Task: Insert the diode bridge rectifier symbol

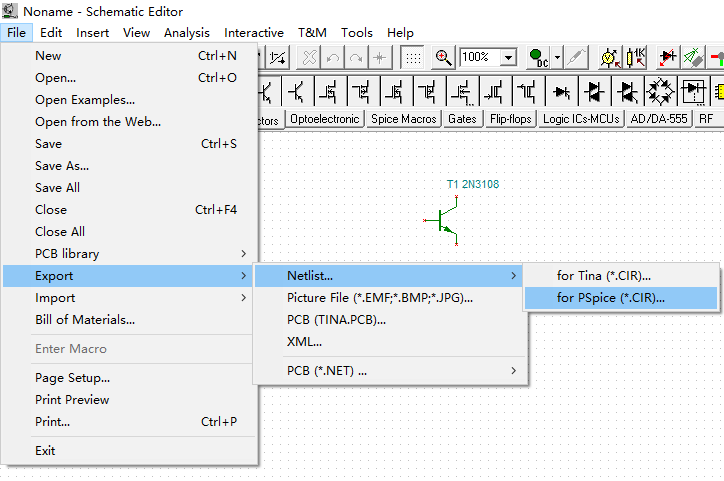Action: tap(660, 91)
